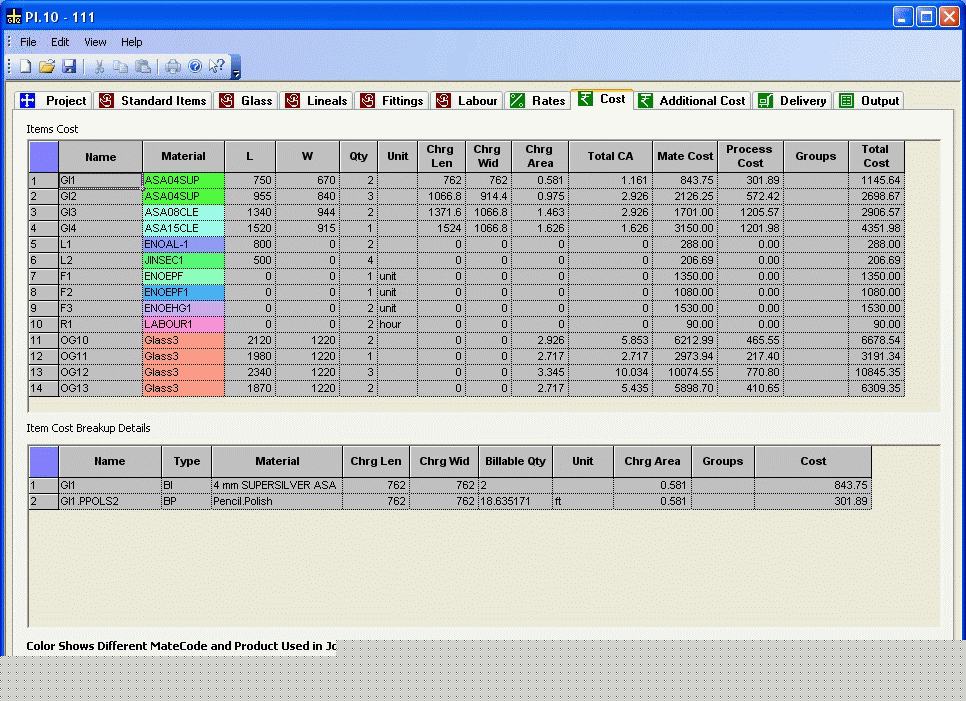Expand the toolbar options dropdown arrow
The image size is (966, 701).
click(x=235, y=73)
